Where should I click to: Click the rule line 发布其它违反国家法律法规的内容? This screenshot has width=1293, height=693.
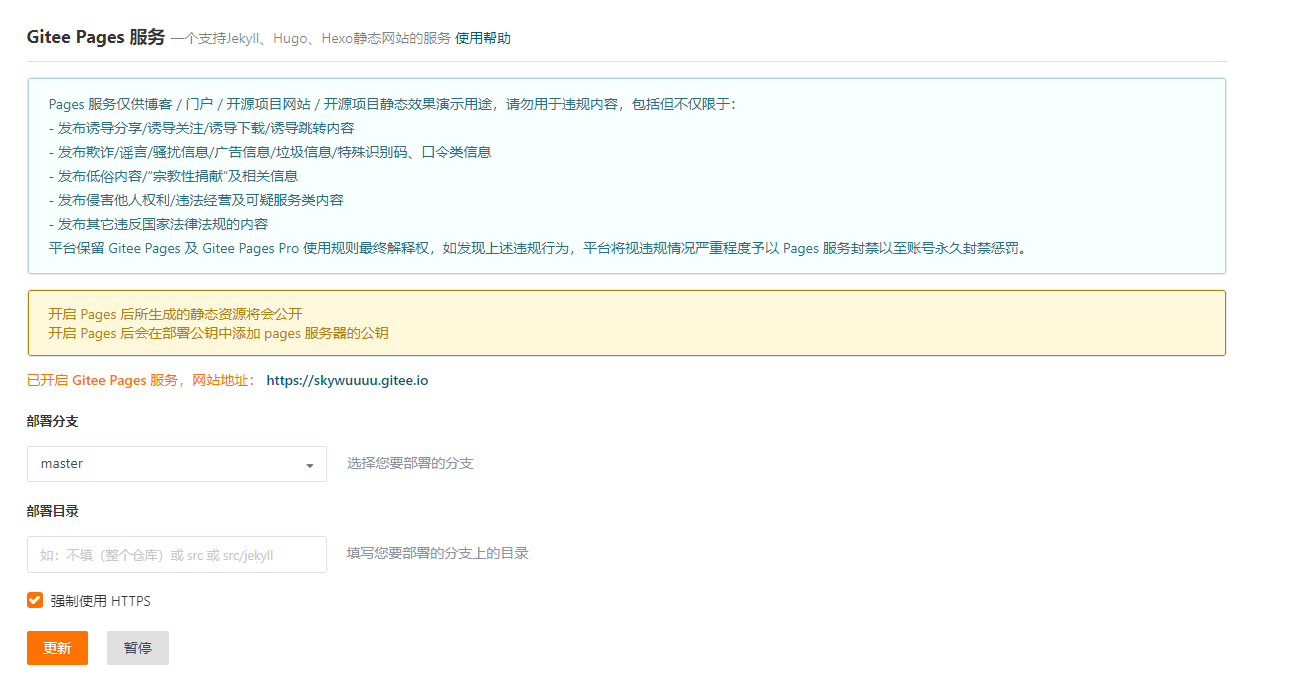pos(158,224)
